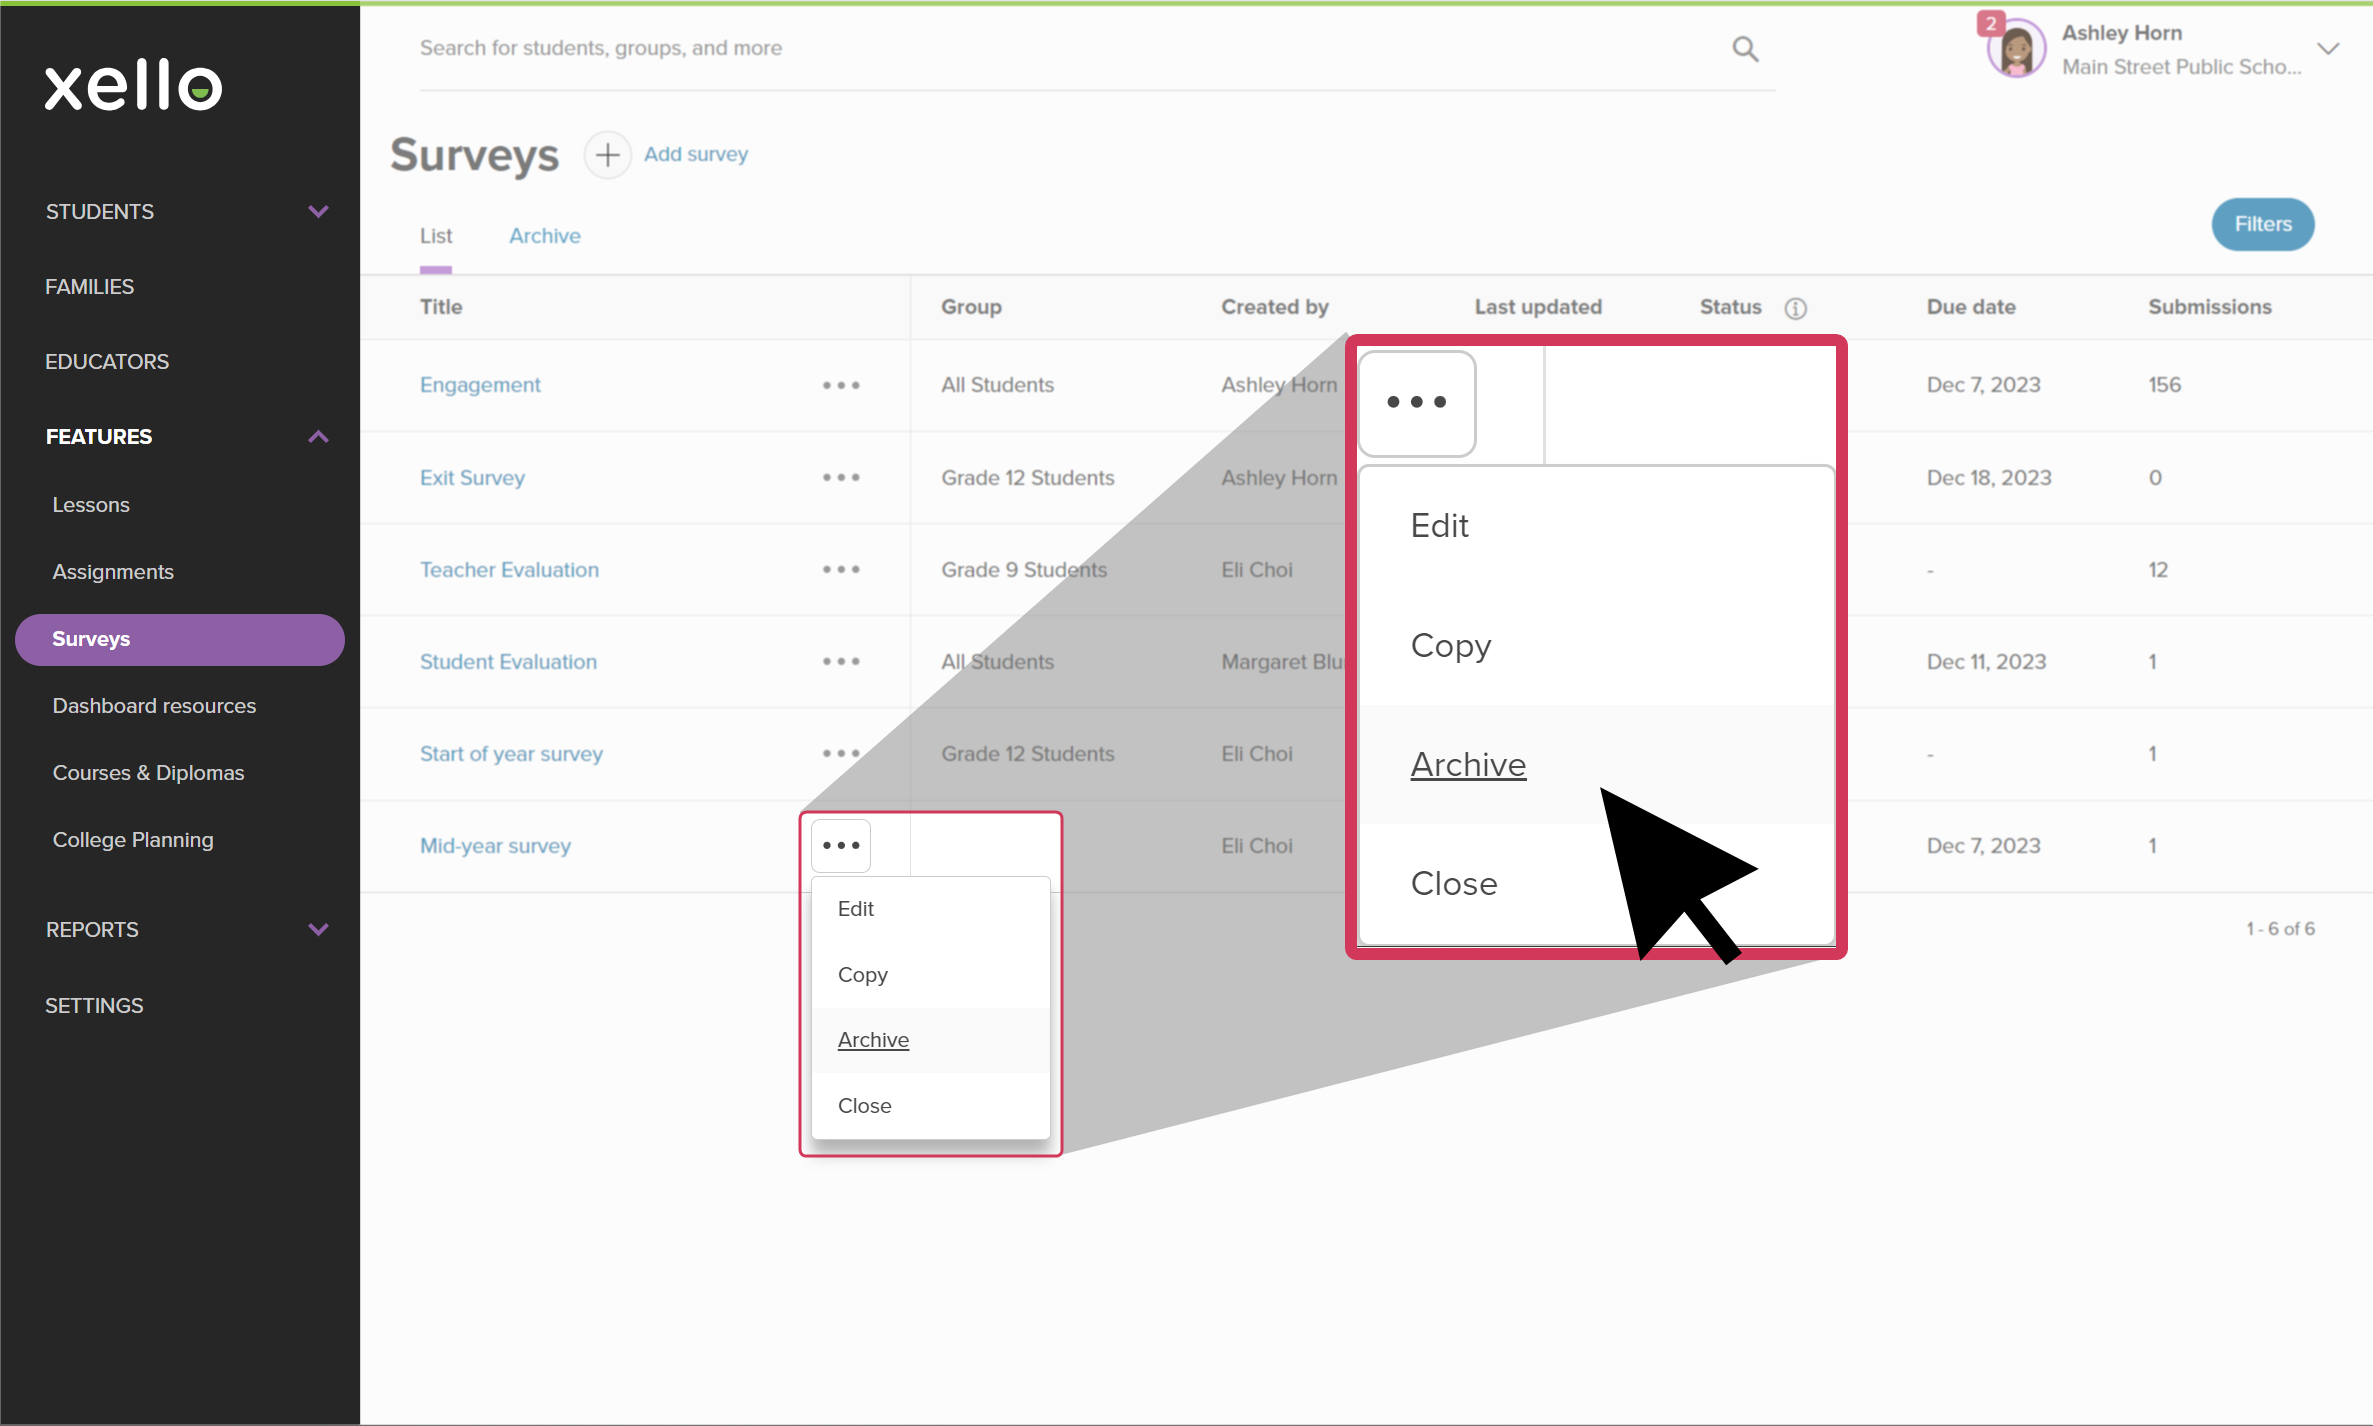Viewport: 2373px width, 1426px height.
Task: Click the Xello logo
Action: (x=133, y=85)
